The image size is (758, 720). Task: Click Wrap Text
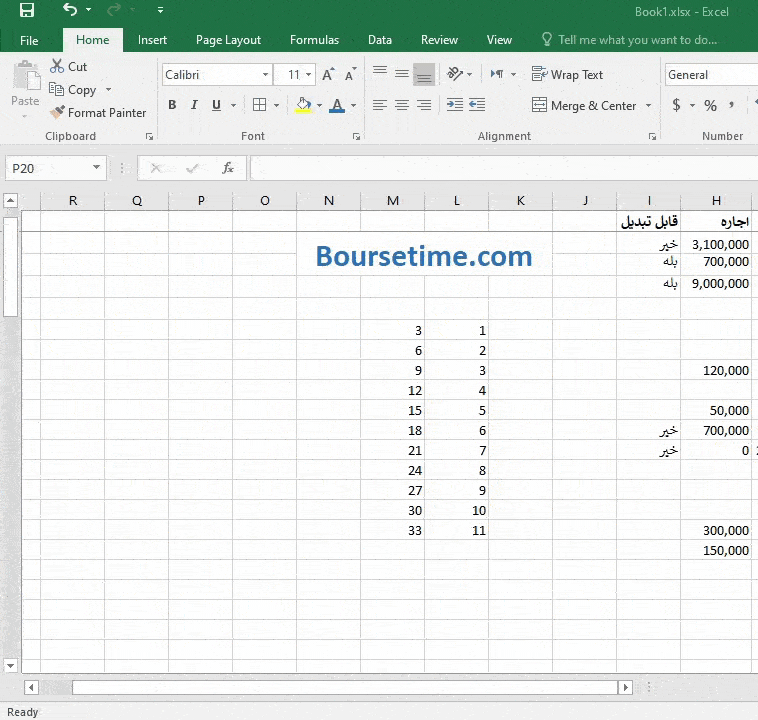[568, 74]
